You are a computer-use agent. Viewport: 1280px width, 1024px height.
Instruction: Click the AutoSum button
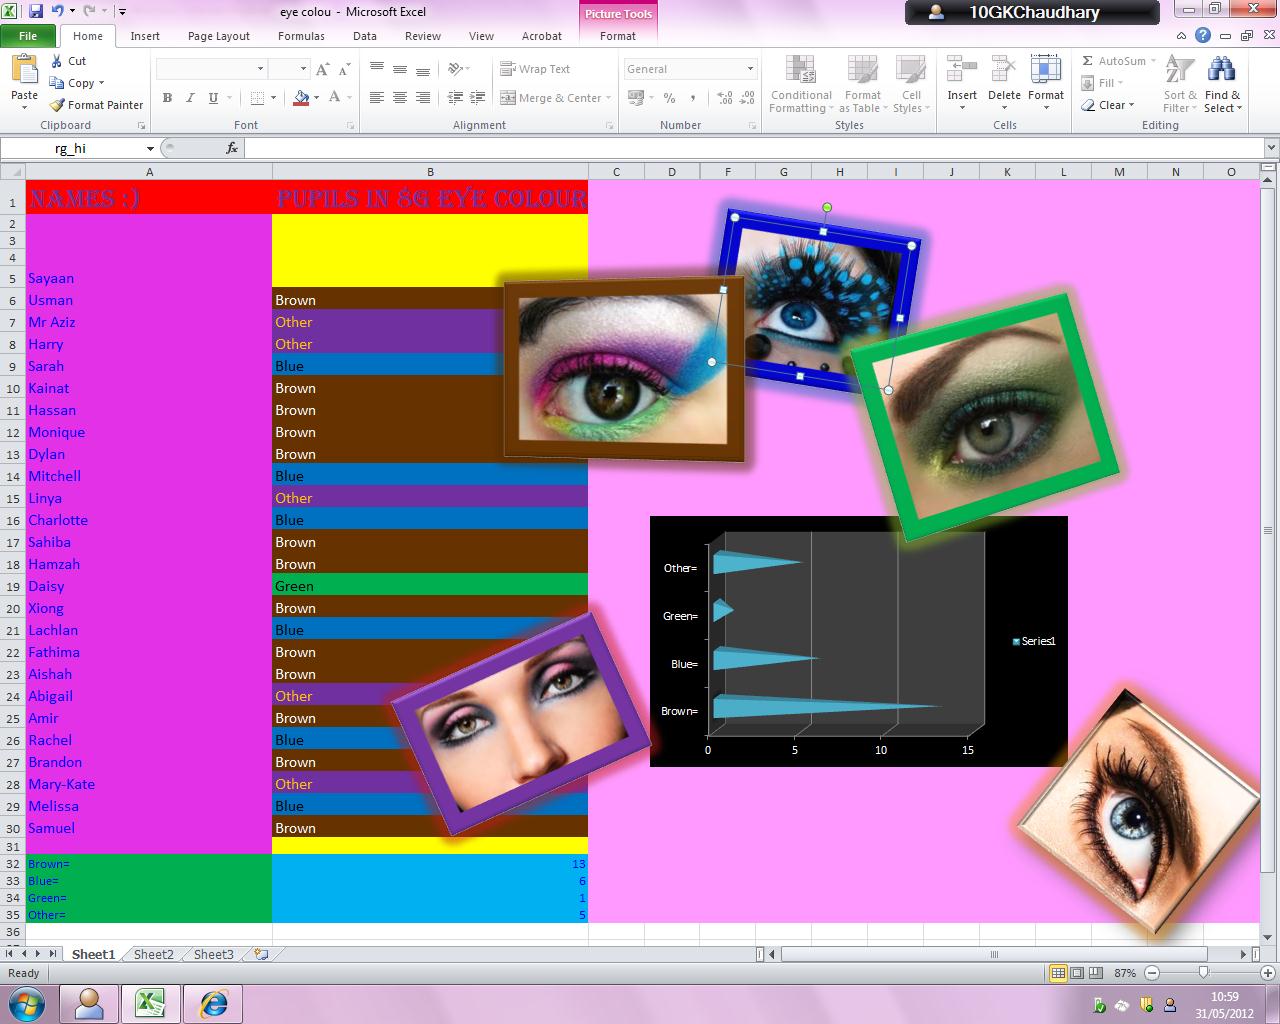point(1118,61)
